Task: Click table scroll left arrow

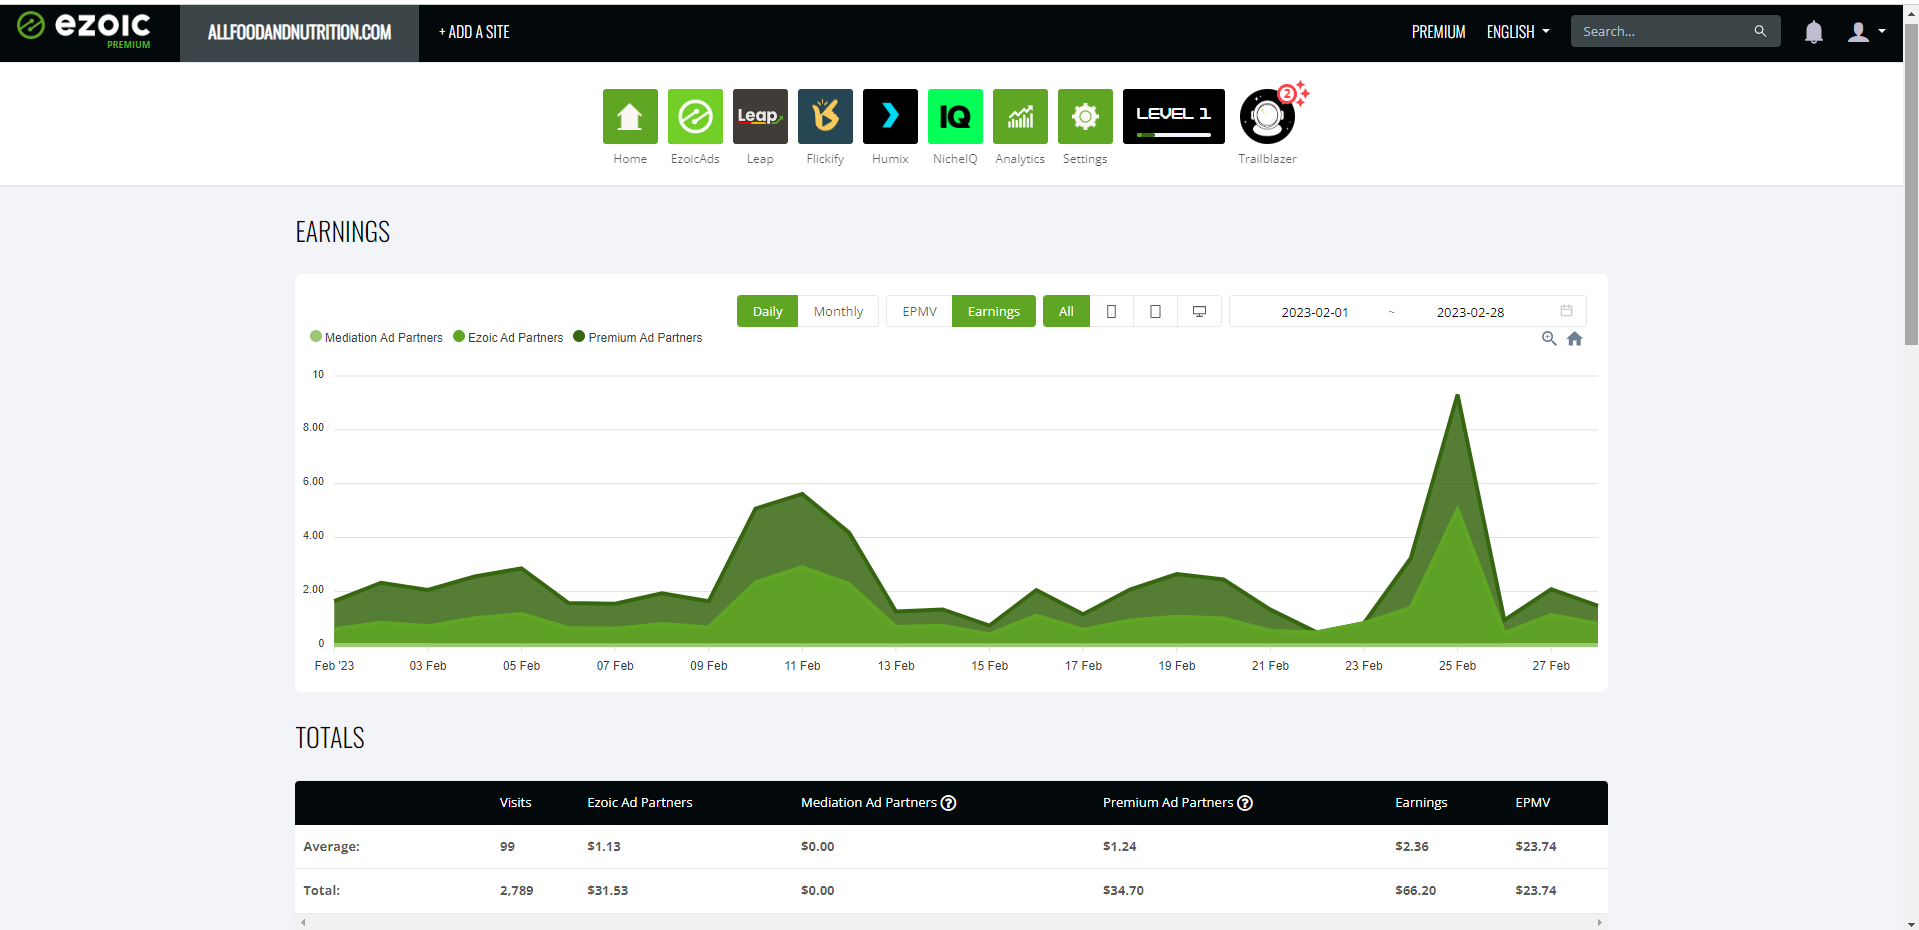Action: tap(303, 922)
